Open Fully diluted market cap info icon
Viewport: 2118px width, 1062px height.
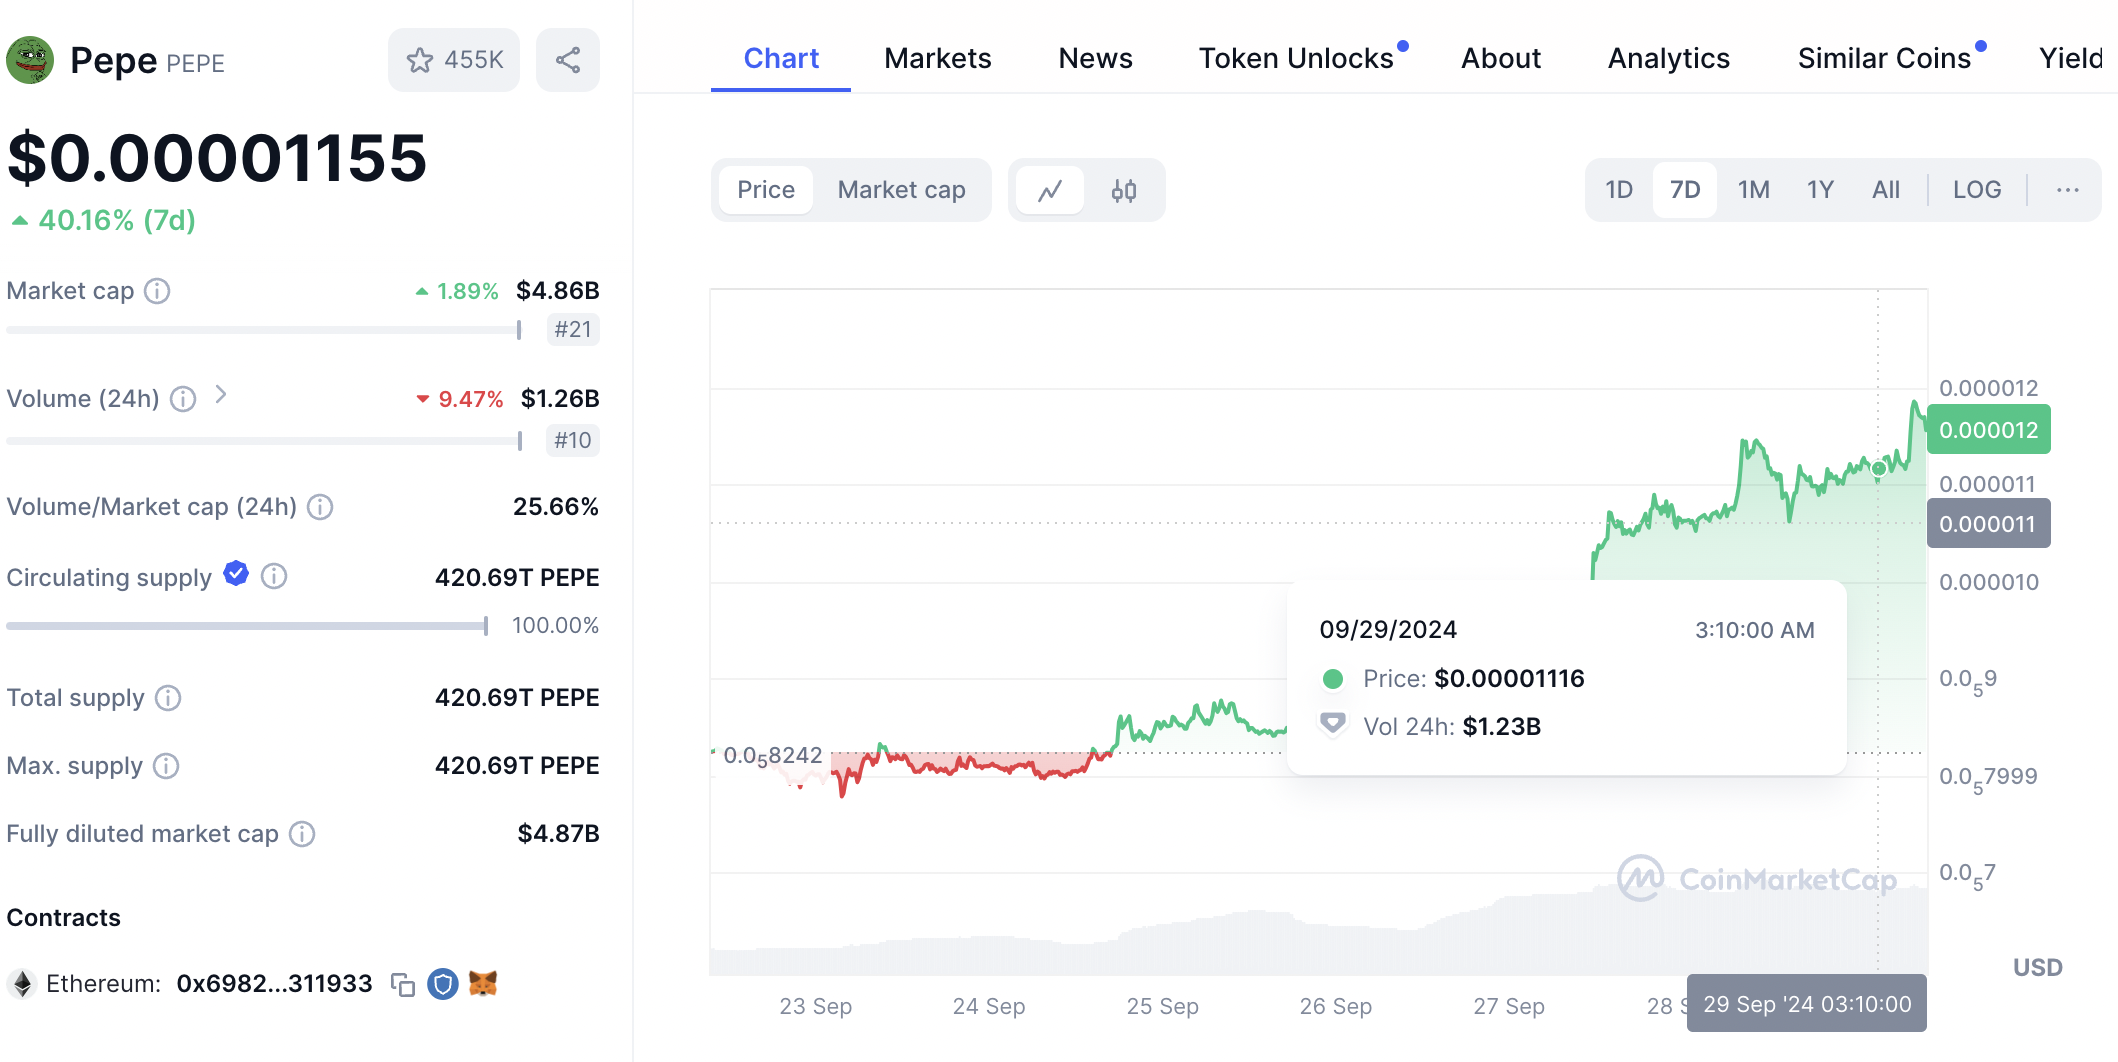[x=302, y=834]
